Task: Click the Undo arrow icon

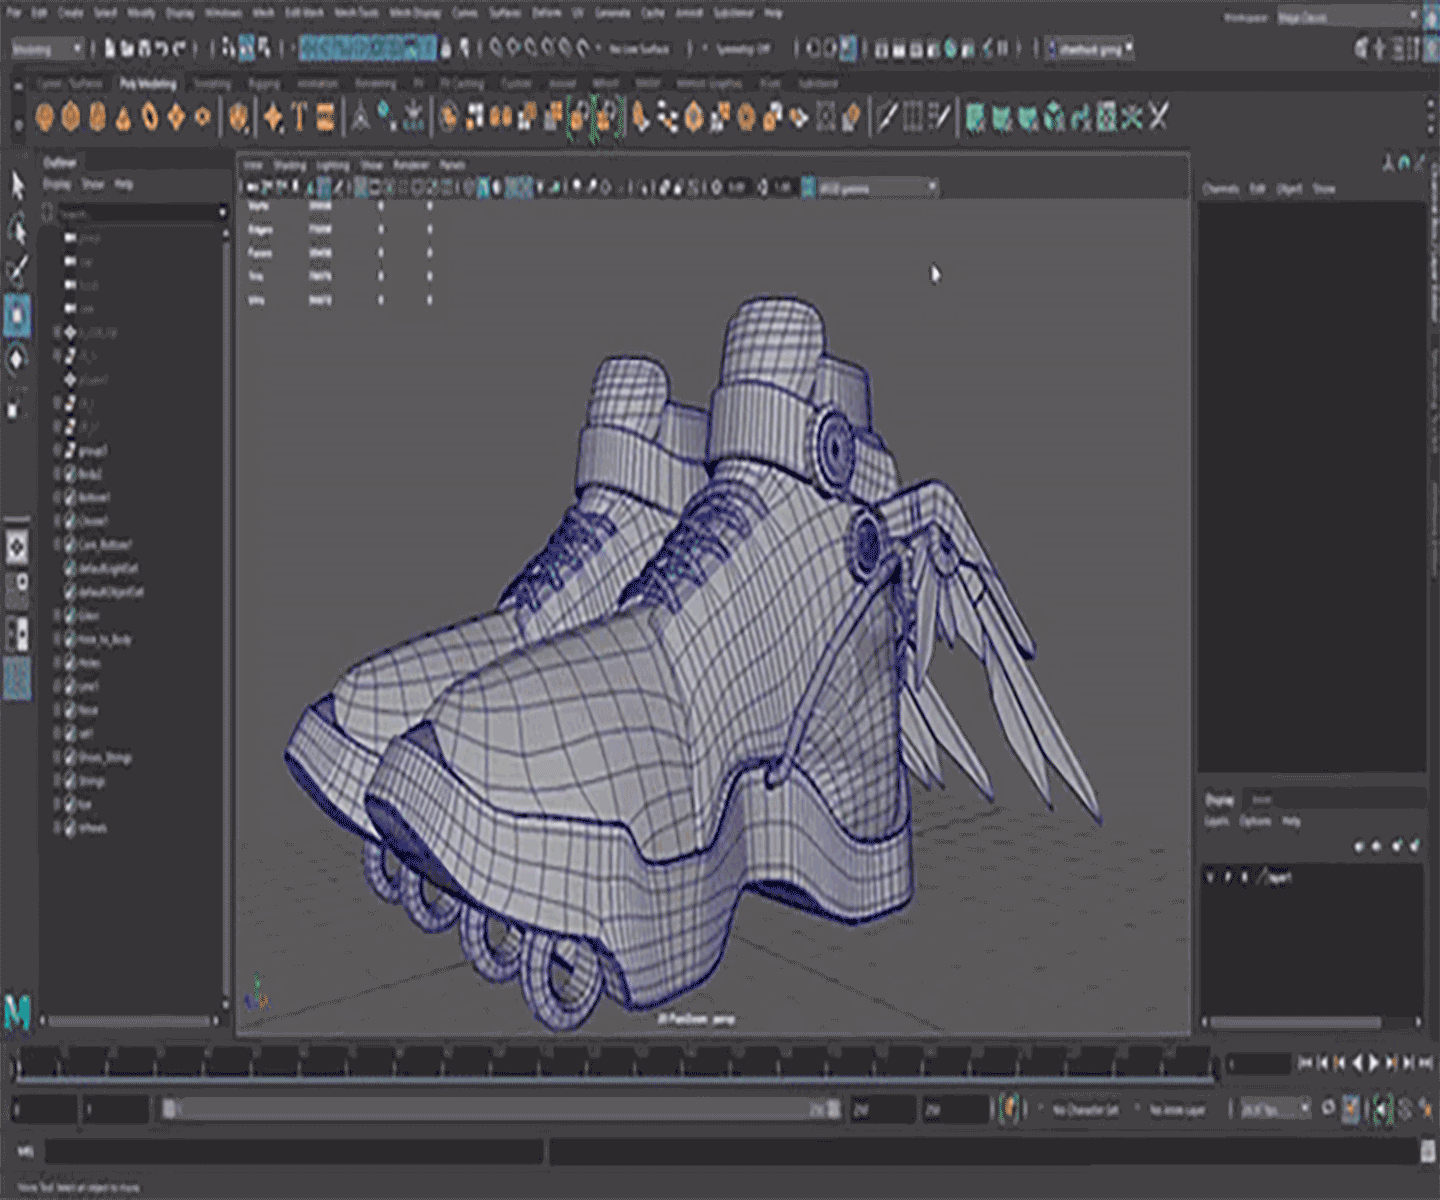Action: tap(161, 48)
